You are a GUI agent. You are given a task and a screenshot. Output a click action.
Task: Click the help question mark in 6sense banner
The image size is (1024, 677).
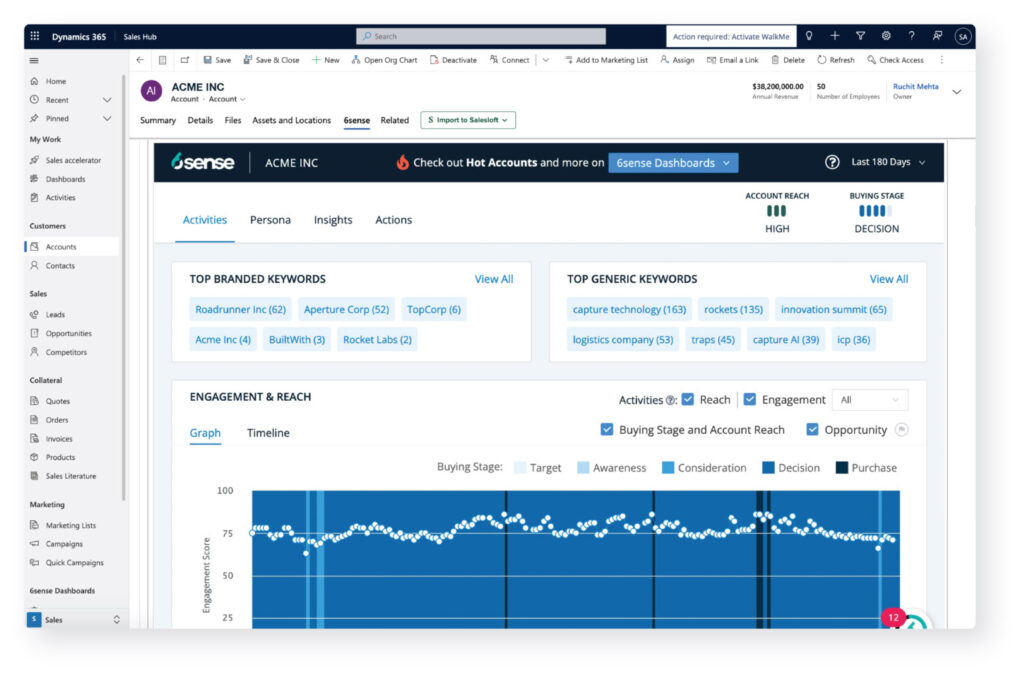tap(831, 162)
